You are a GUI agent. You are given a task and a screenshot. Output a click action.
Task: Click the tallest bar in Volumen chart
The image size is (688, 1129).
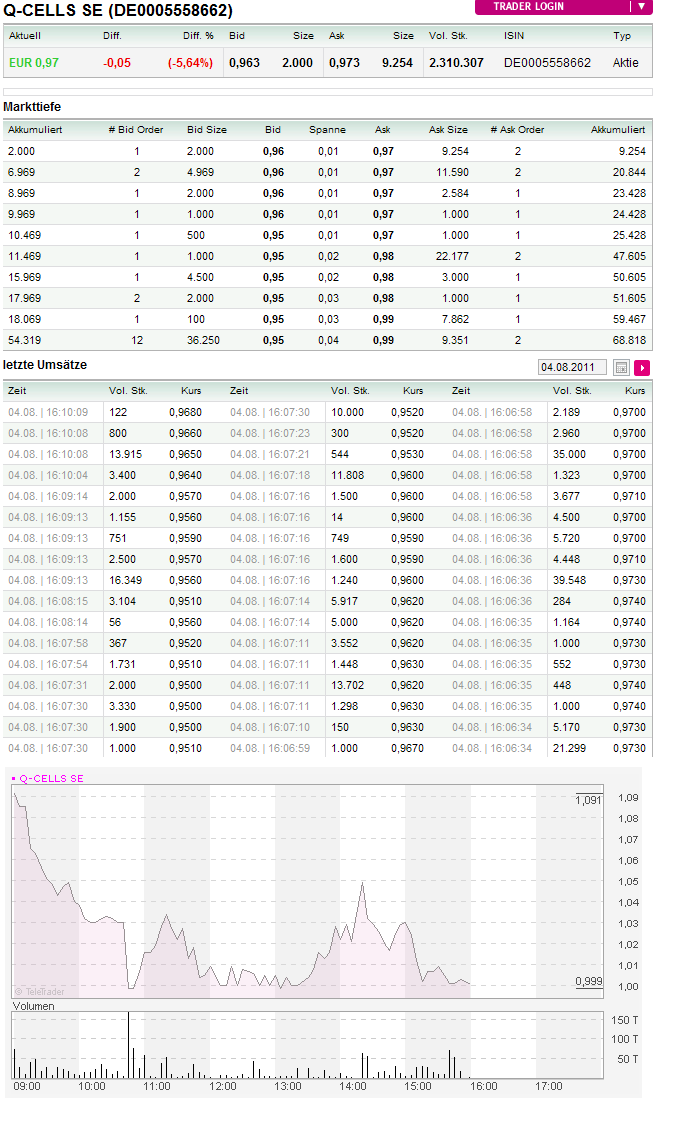128,1043
